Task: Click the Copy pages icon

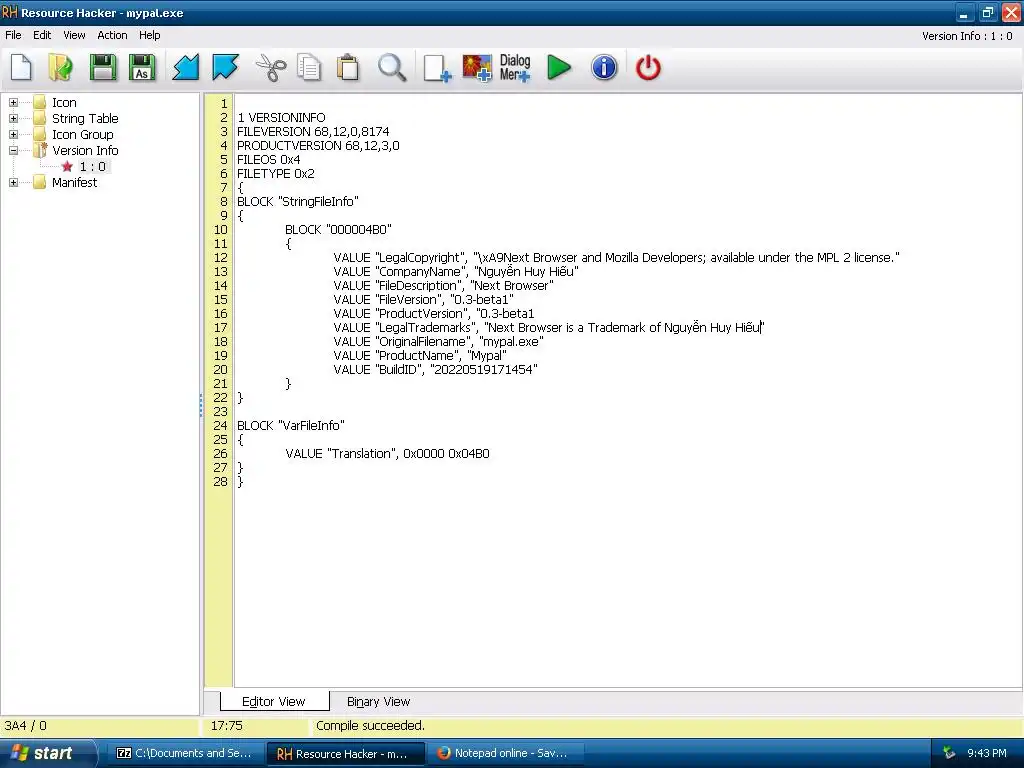Action: (309, 67)
